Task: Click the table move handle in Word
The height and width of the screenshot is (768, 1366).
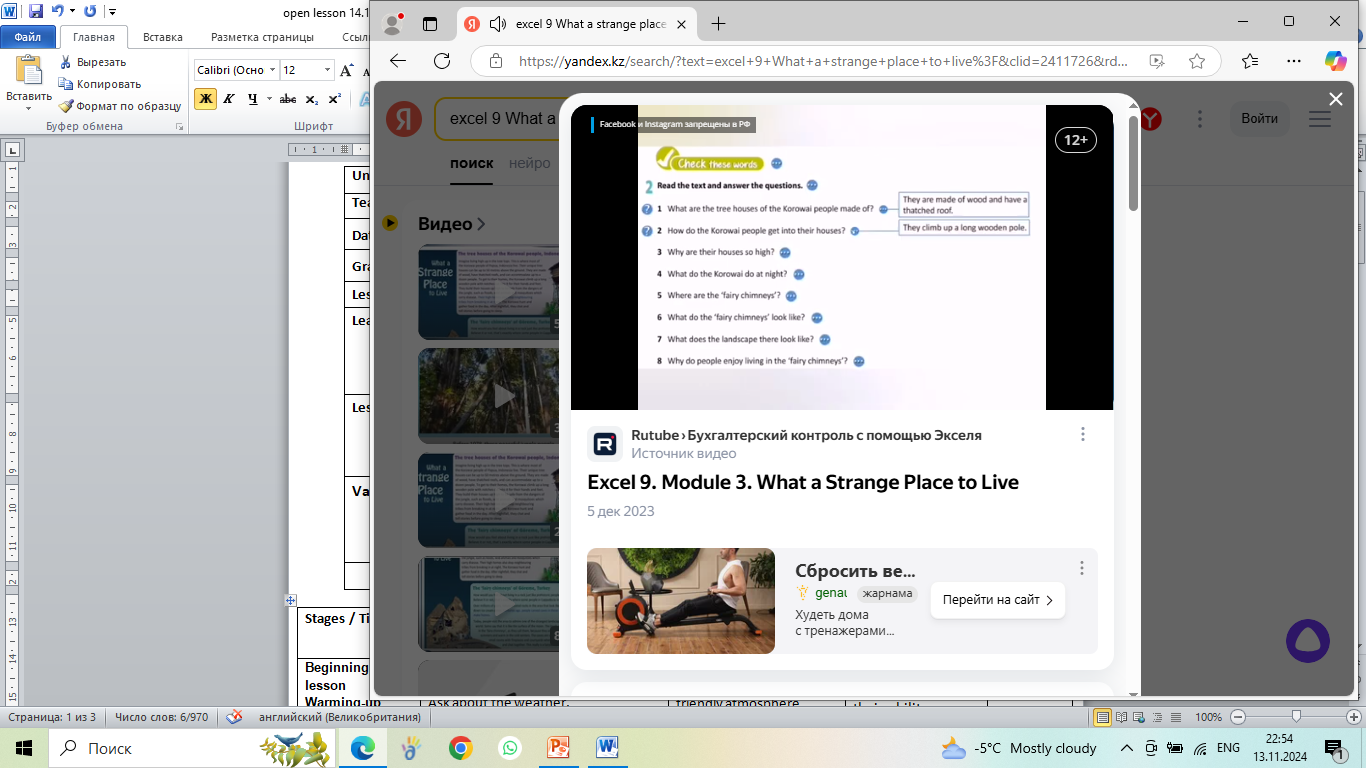Action: (x=291, y=600)
